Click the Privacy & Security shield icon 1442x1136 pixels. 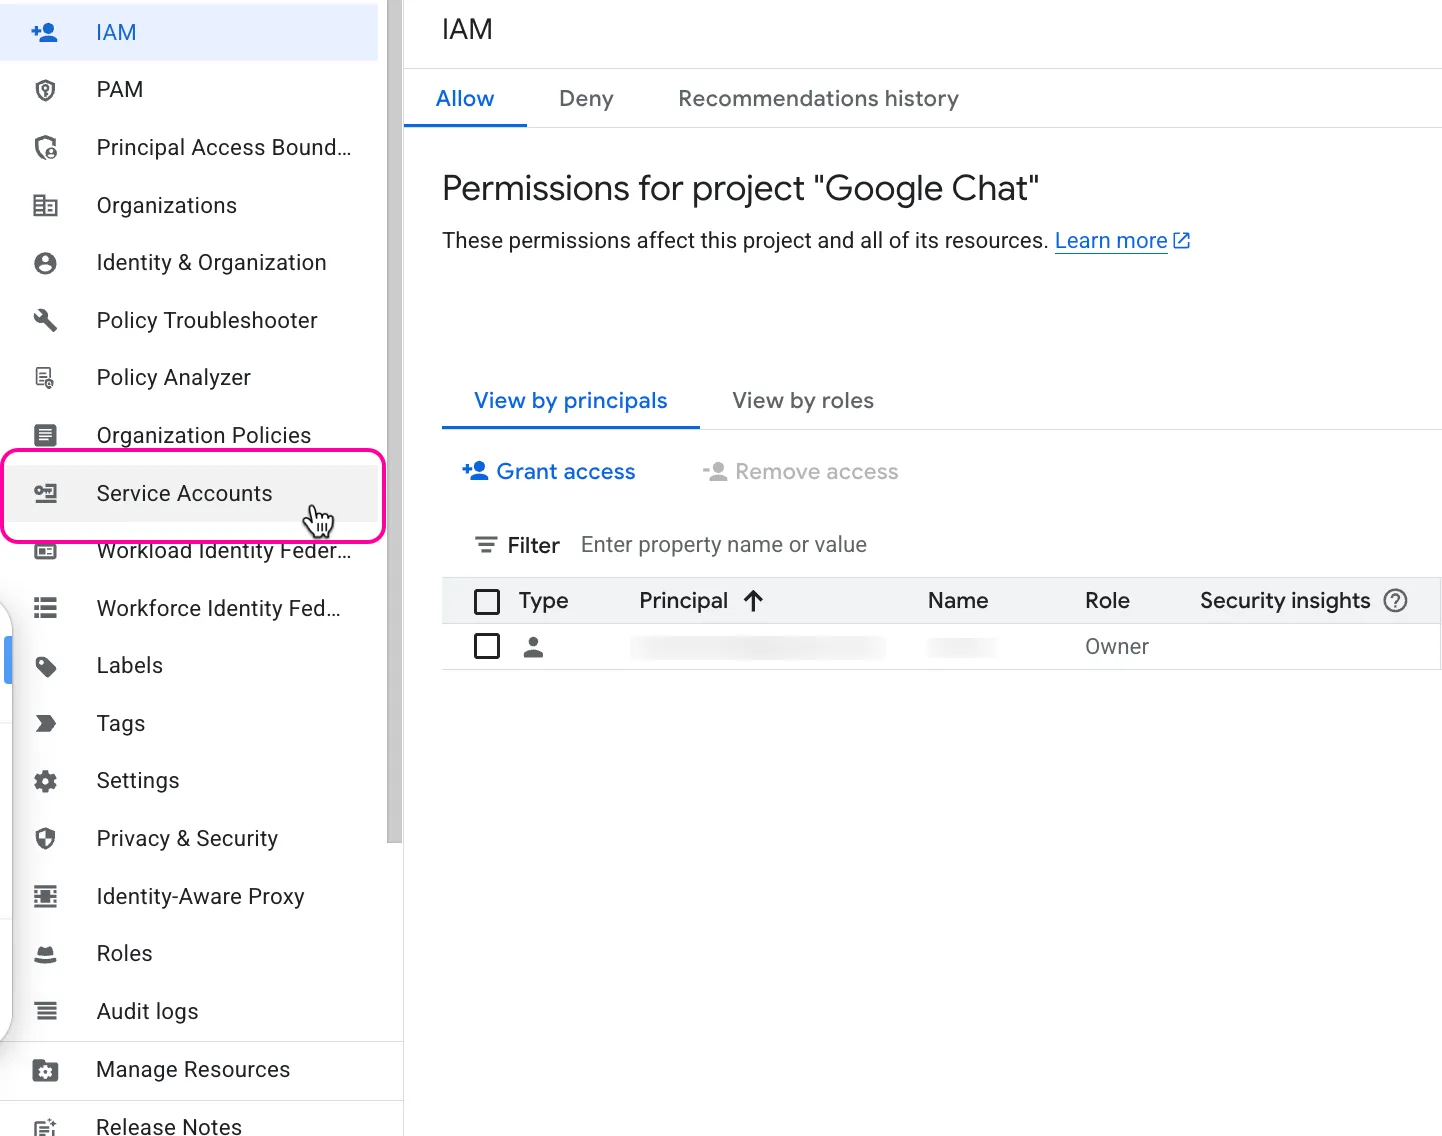click(x=45, y=839)
